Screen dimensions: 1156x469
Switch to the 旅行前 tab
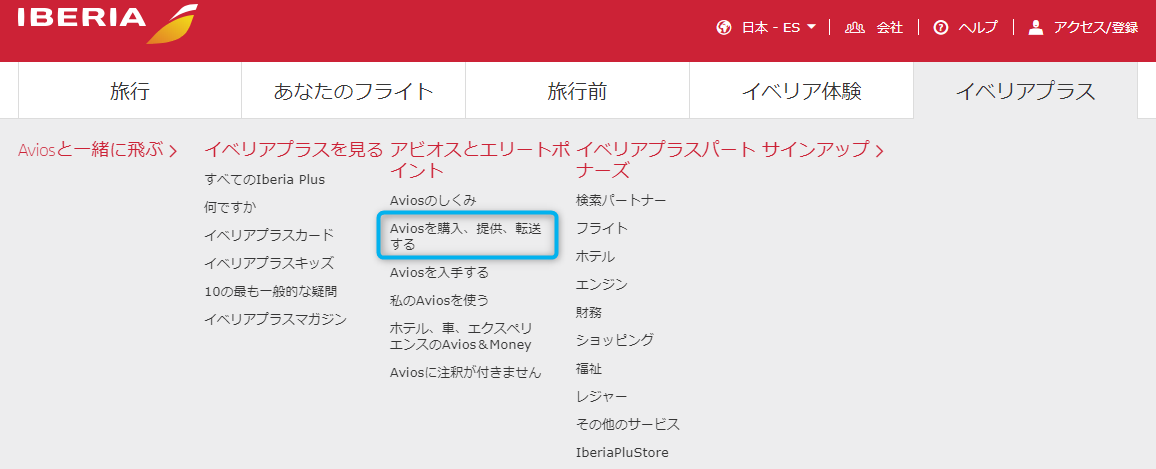click(x=577, y=92)
